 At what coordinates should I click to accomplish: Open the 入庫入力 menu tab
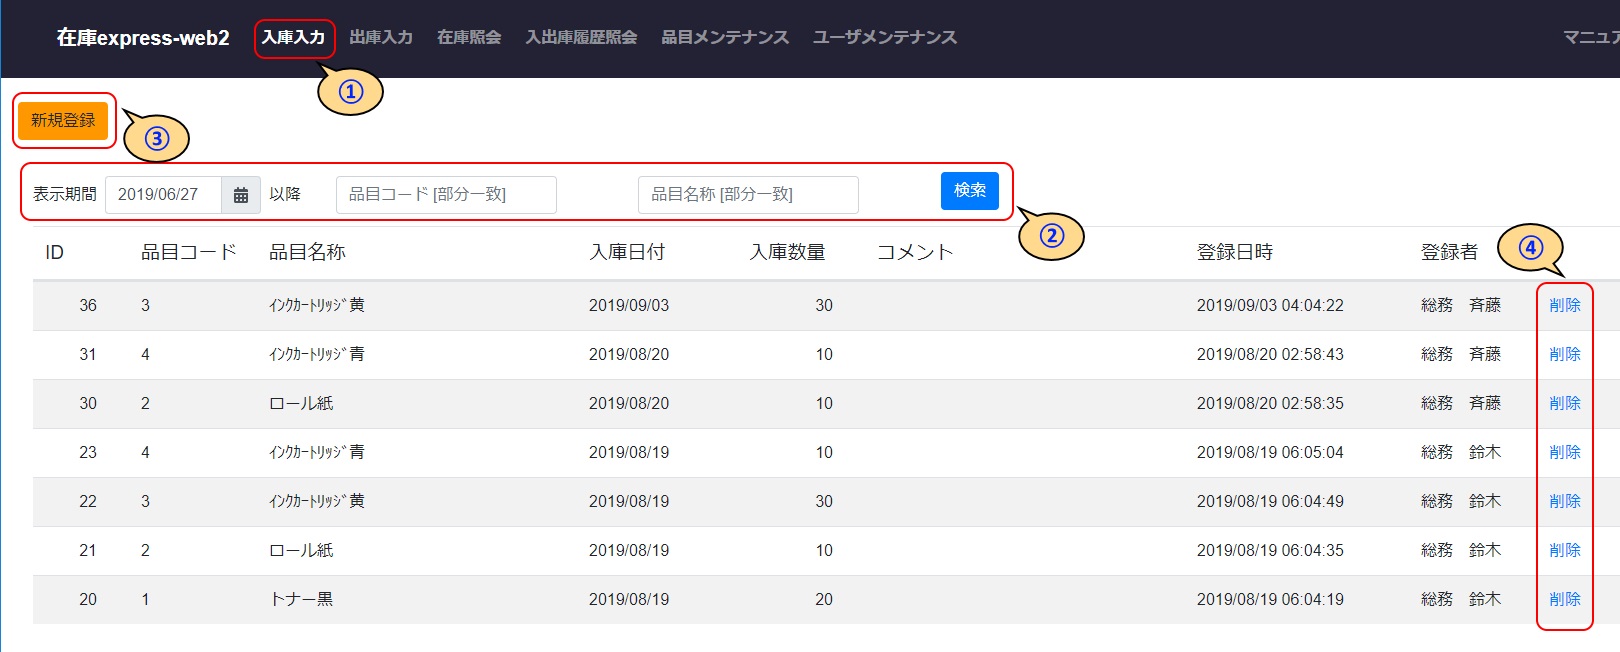293,38
